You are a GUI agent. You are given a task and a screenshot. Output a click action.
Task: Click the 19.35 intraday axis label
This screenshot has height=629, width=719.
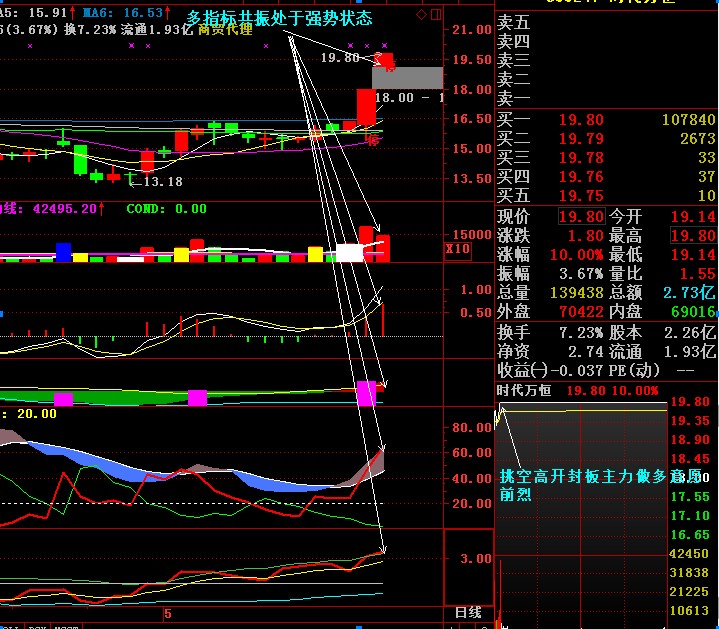coord(690,421)
